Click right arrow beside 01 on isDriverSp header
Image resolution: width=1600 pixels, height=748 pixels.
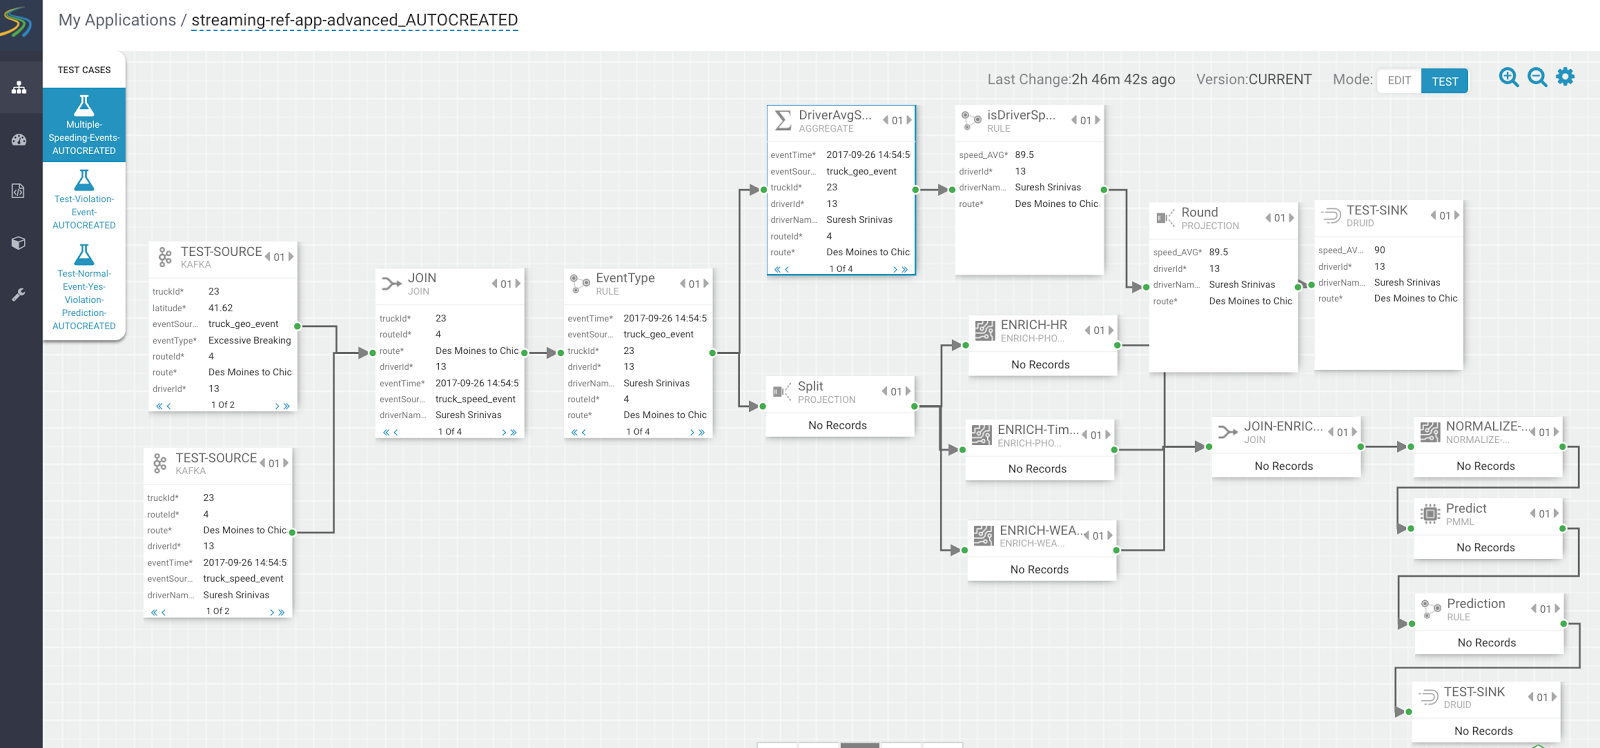click(x=1098, y=120)
